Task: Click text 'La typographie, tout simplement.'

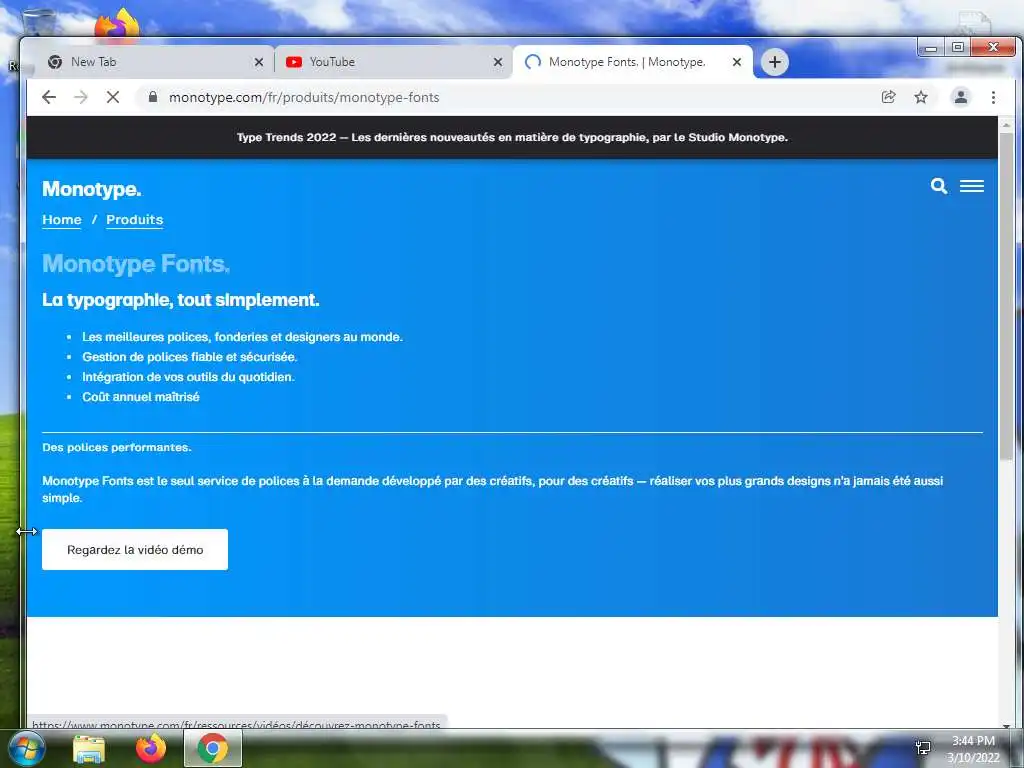Action: coord(181,300)
